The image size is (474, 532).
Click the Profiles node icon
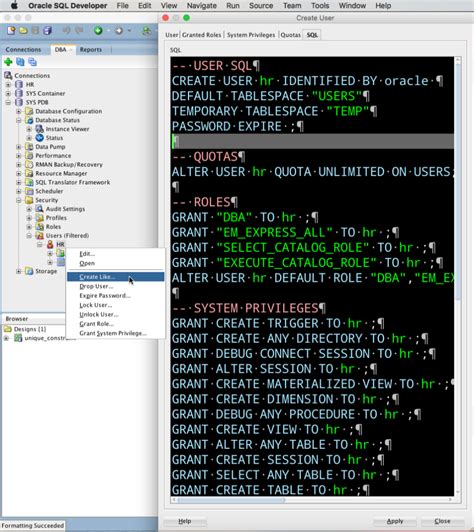[39, 217]
